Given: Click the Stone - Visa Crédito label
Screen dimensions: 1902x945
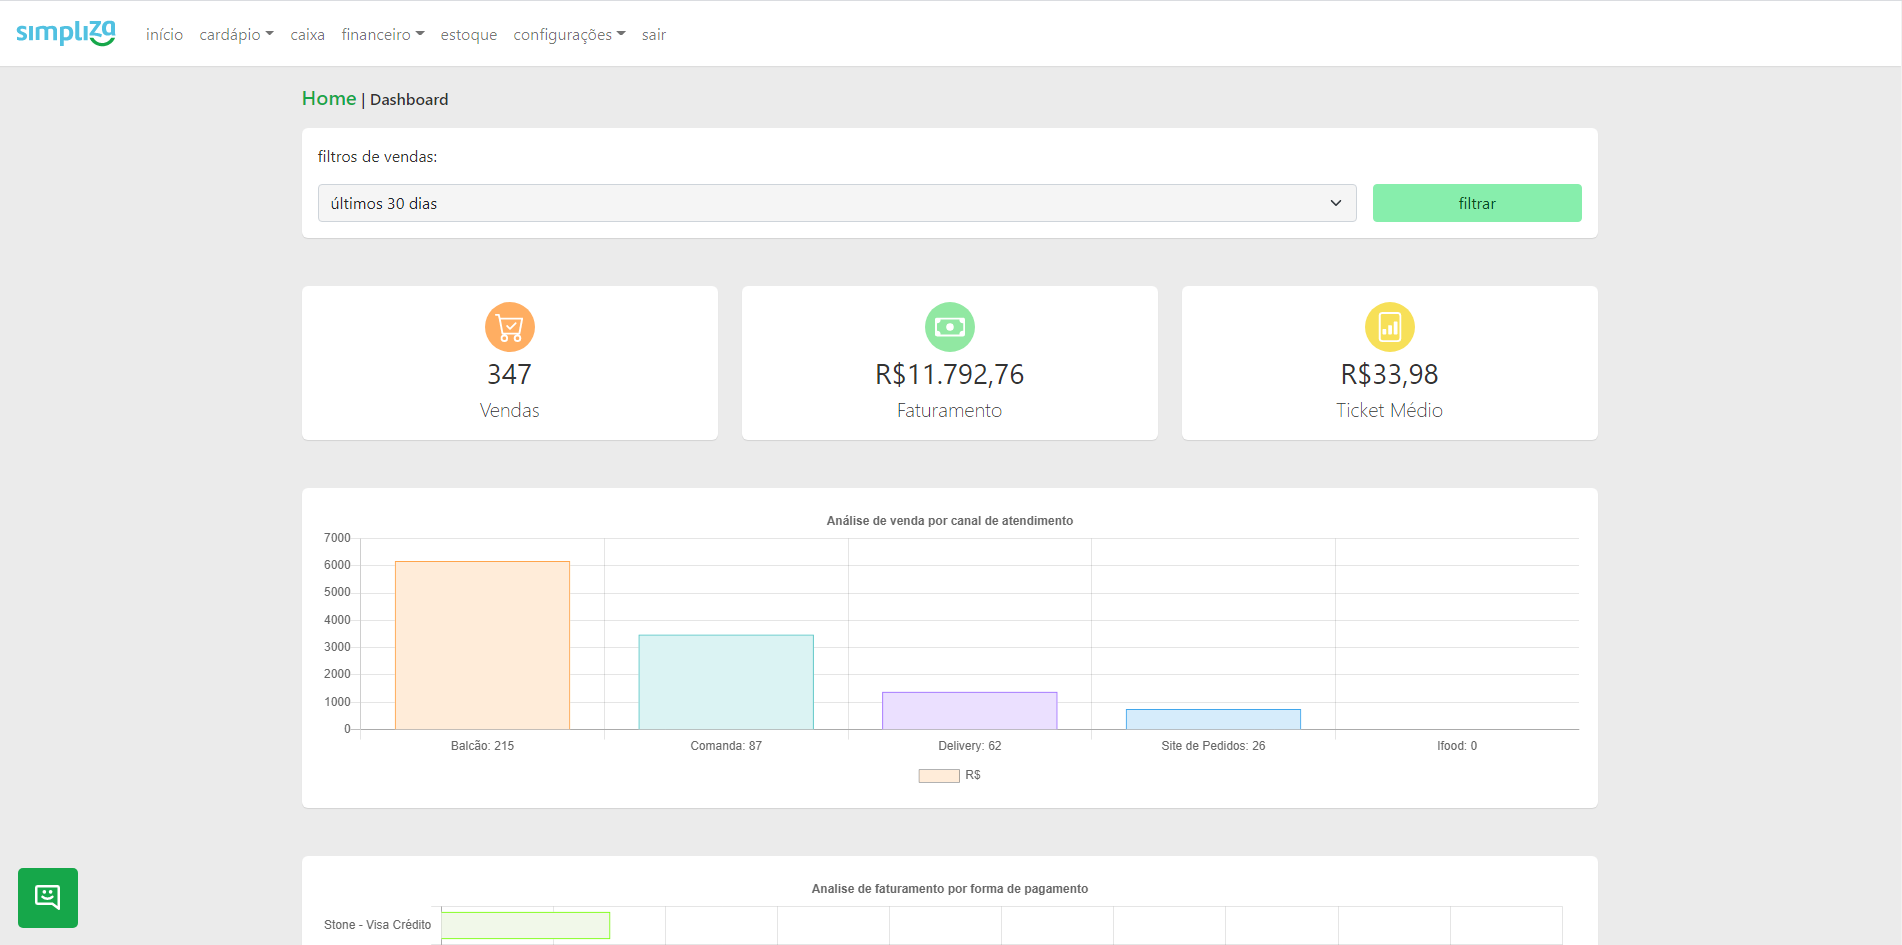Looking at the screenshot, I should coord(377,925).
